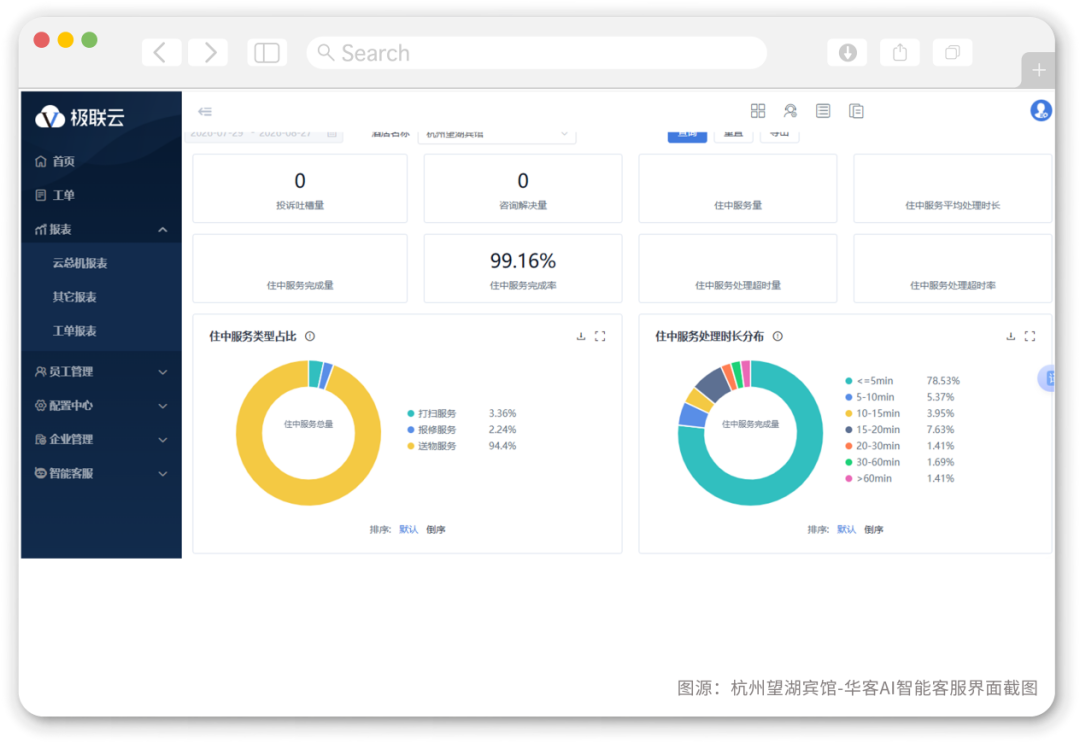Select 倒序 sort under service type chart
The height and width of the screenshot is (743, 1080).
pos(435,530)
